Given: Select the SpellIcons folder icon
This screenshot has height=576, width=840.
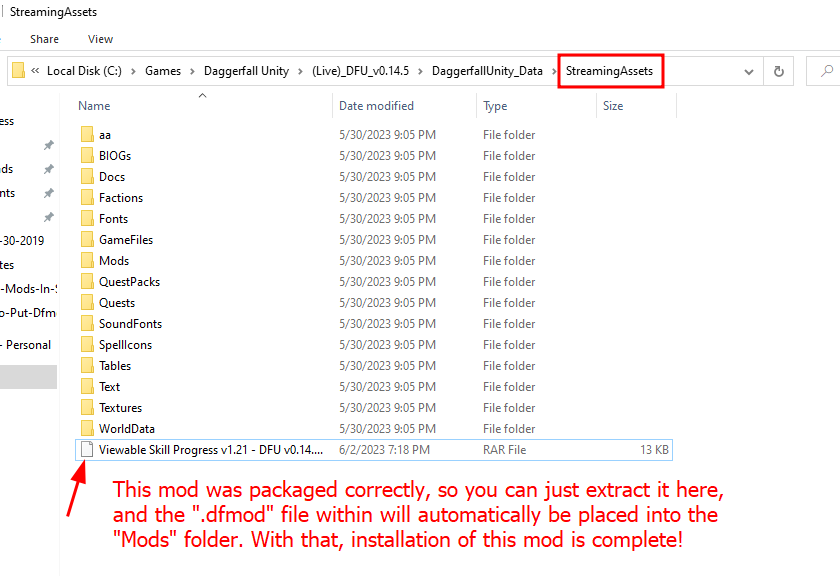Looking at the screenshot, I should tap(87, 345).
